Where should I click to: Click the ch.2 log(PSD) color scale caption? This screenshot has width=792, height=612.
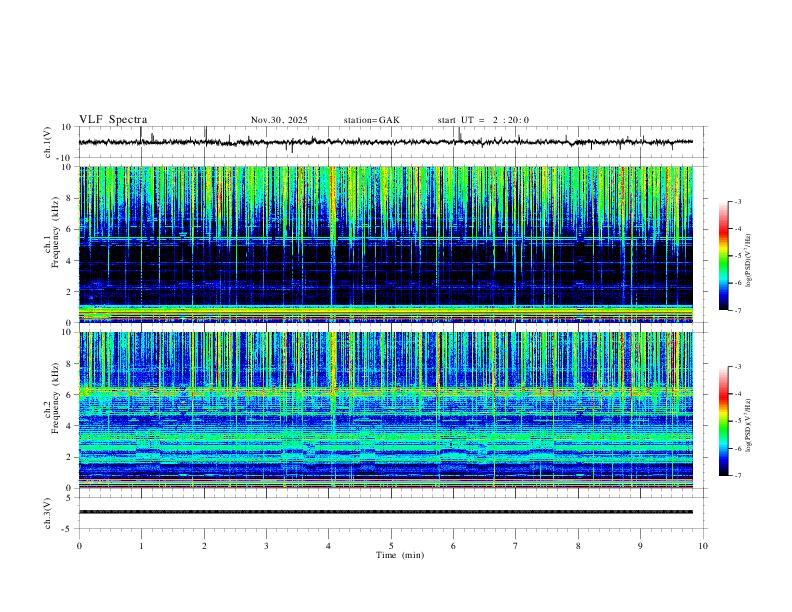749,425
